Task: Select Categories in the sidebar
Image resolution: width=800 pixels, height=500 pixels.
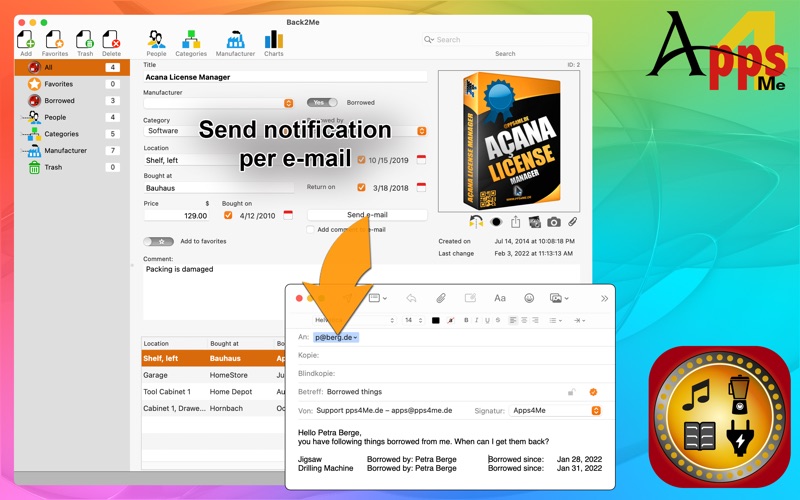Action: pos(72,134)
